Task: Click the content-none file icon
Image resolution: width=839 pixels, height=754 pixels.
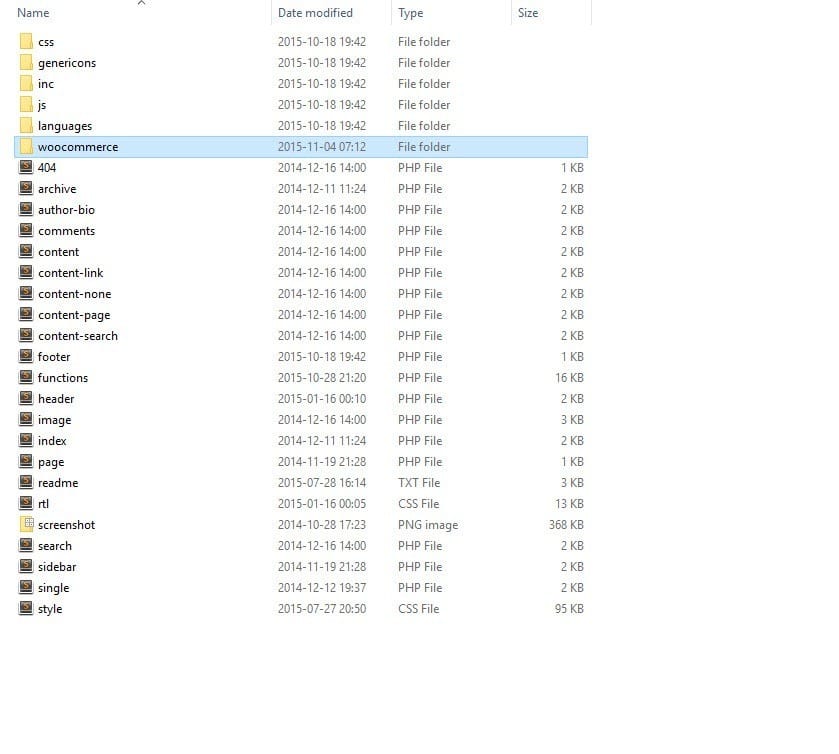Action: click(26, 293)
